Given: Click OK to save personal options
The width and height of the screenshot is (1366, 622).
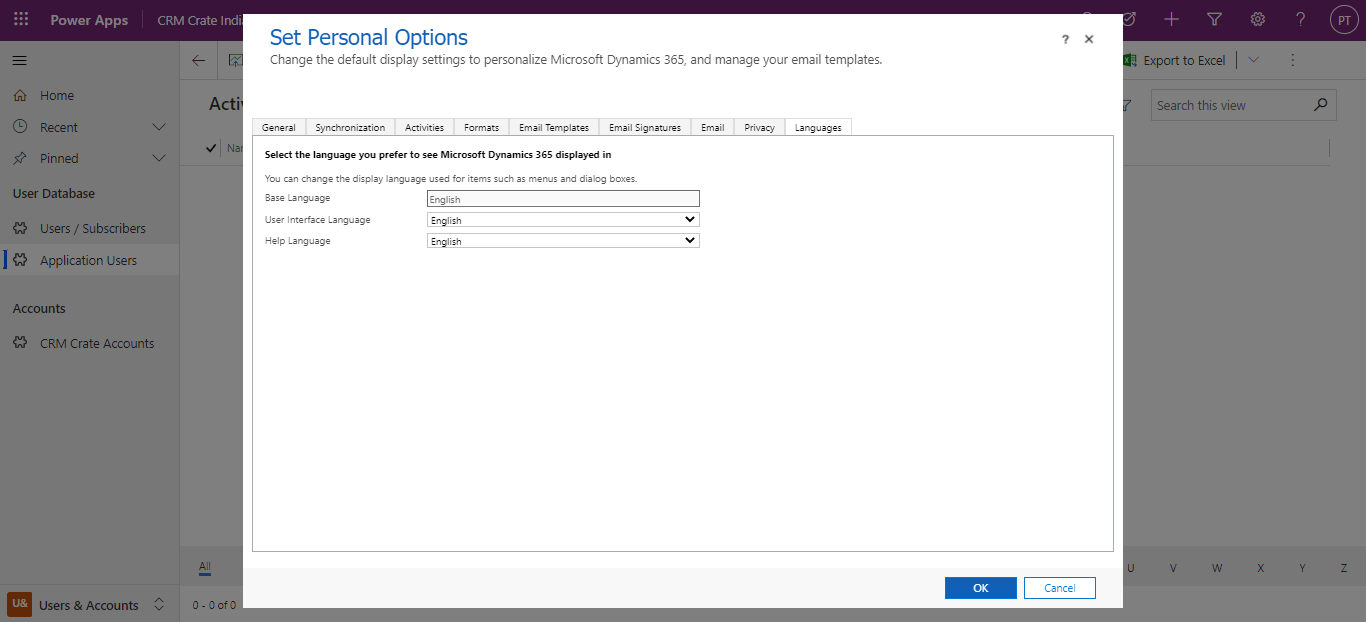Looking at the screenshot, I should click(x=980, y=587).
